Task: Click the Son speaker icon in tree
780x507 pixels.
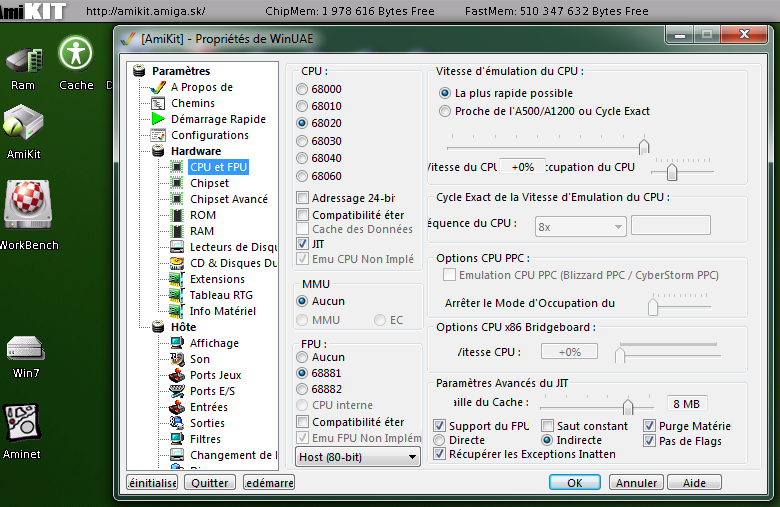Action: [177, 359]
